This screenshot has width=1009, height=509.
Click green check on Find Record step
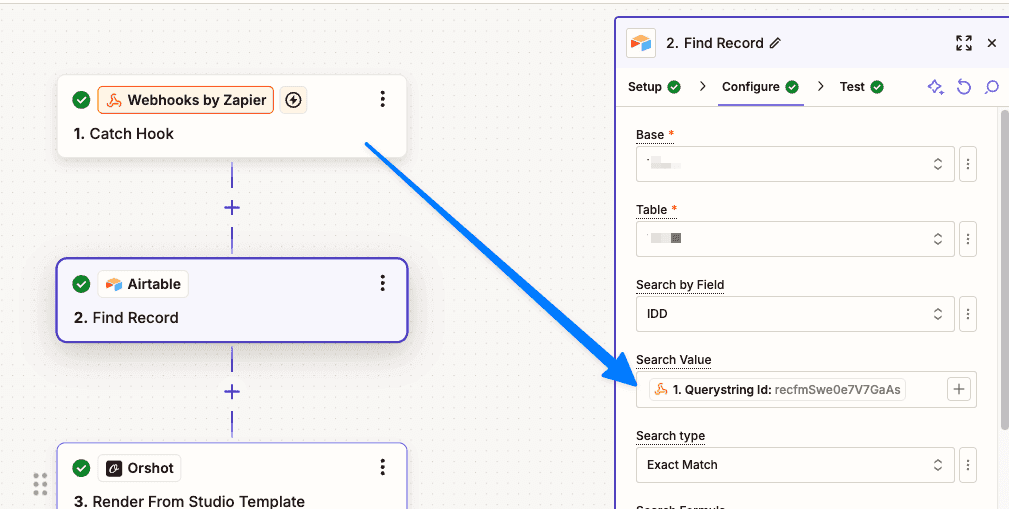coord(81,284)
